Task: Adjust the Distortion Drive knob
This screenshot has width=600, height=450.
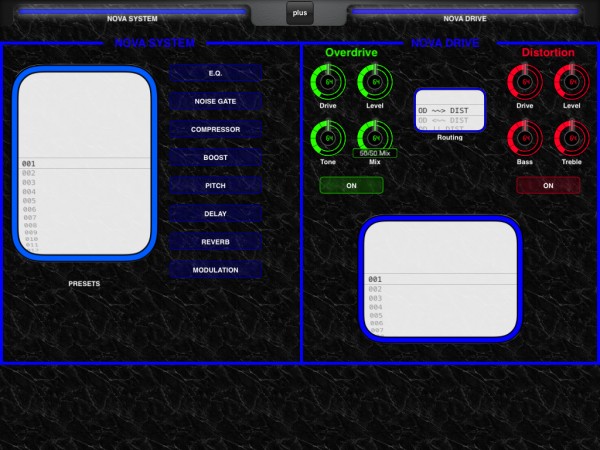Action: click(x=525, y=82)
